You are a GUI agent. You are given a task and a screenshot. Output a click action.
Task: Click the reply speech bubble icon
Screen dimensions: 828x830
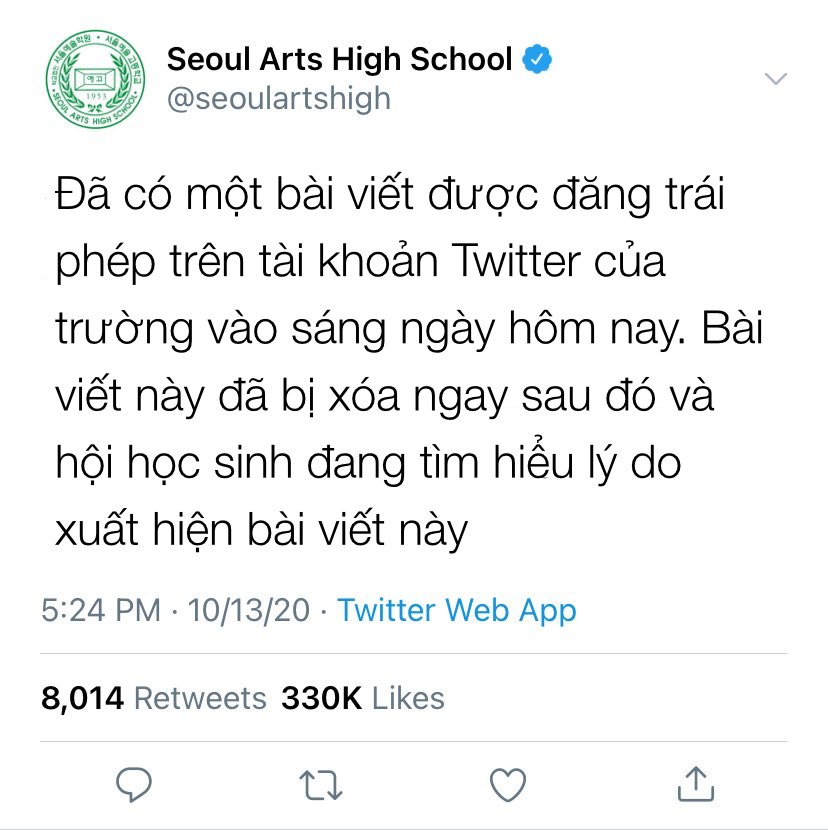click(134, 784)
